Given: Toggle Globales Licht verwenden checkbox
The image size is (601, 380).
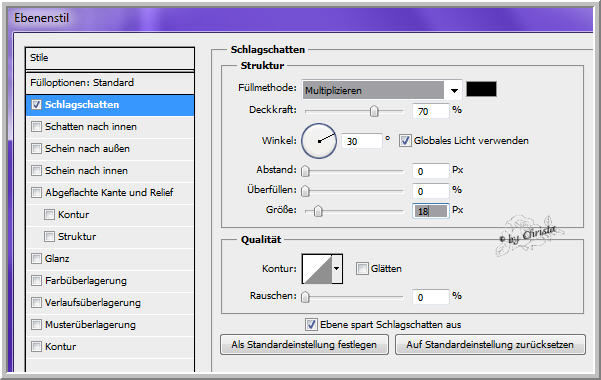Looking at the screenshot, I should click(405, 141).
